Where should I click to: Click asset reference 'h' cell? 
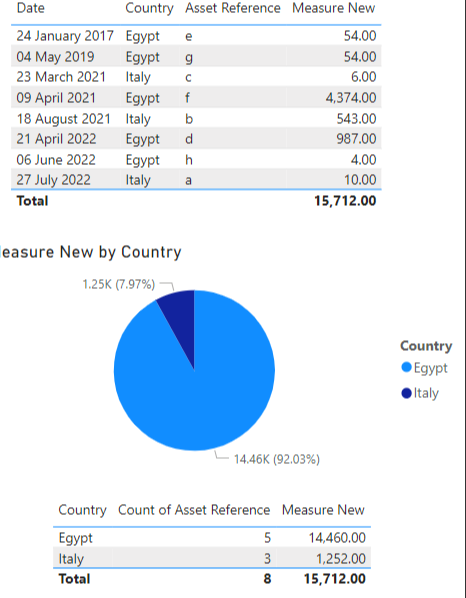point(189,160)
